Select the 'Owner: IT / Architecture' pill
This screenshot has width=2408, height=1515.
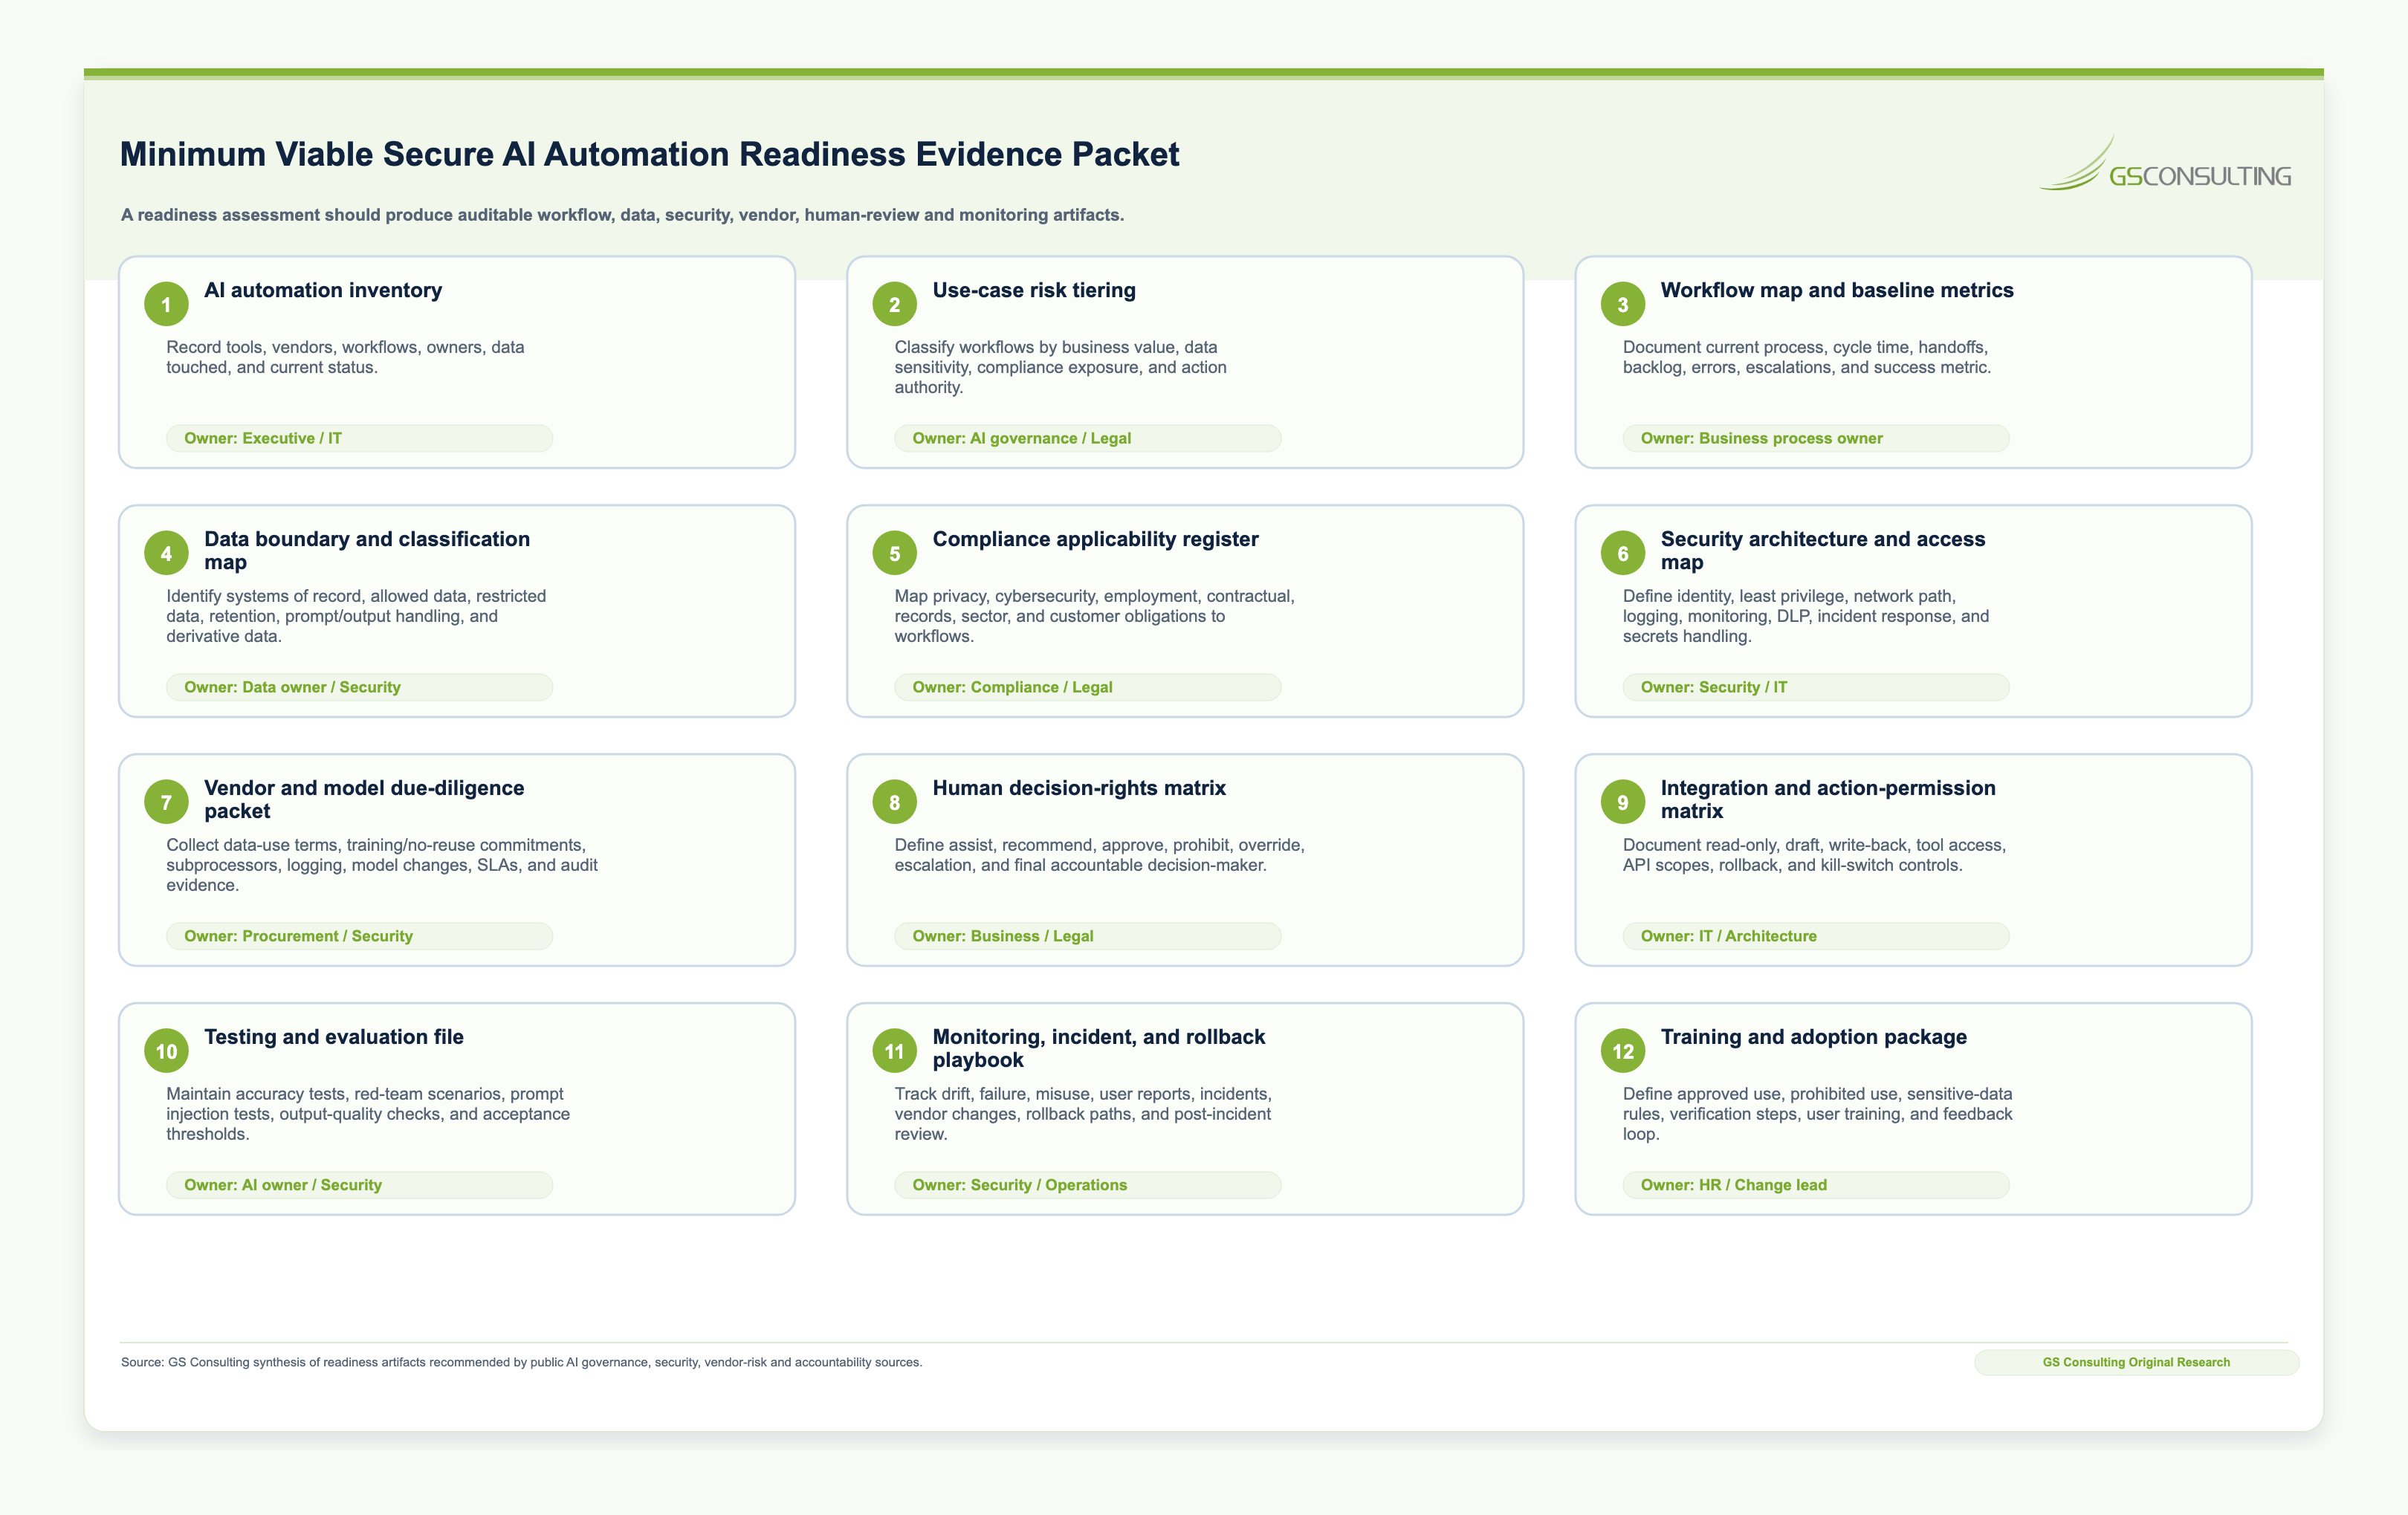pos(1815,936)
